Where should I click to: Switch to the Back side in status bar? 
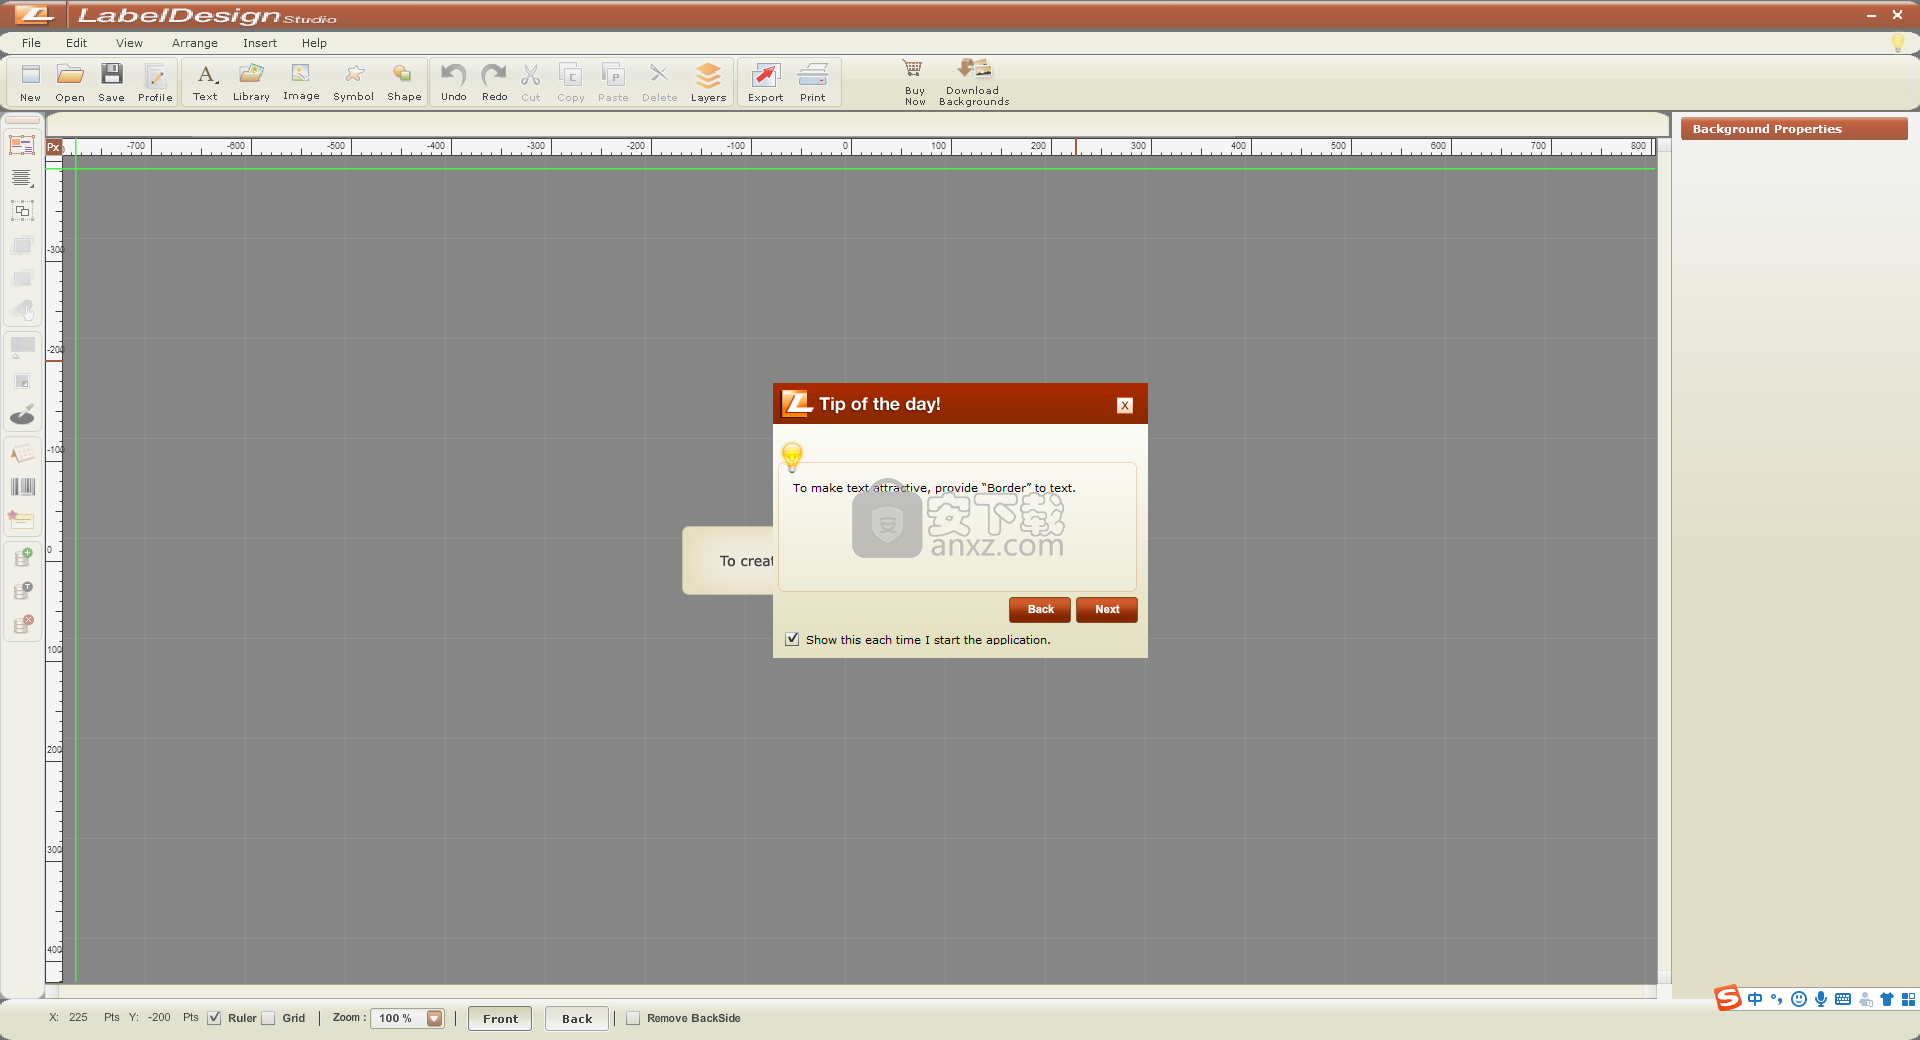576,1018
